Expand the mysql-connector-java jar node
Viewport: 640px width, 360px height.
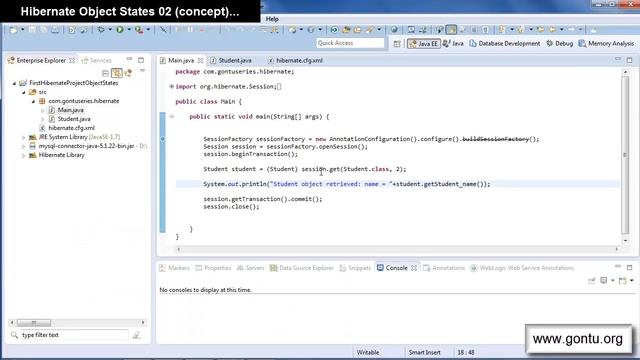24,146
